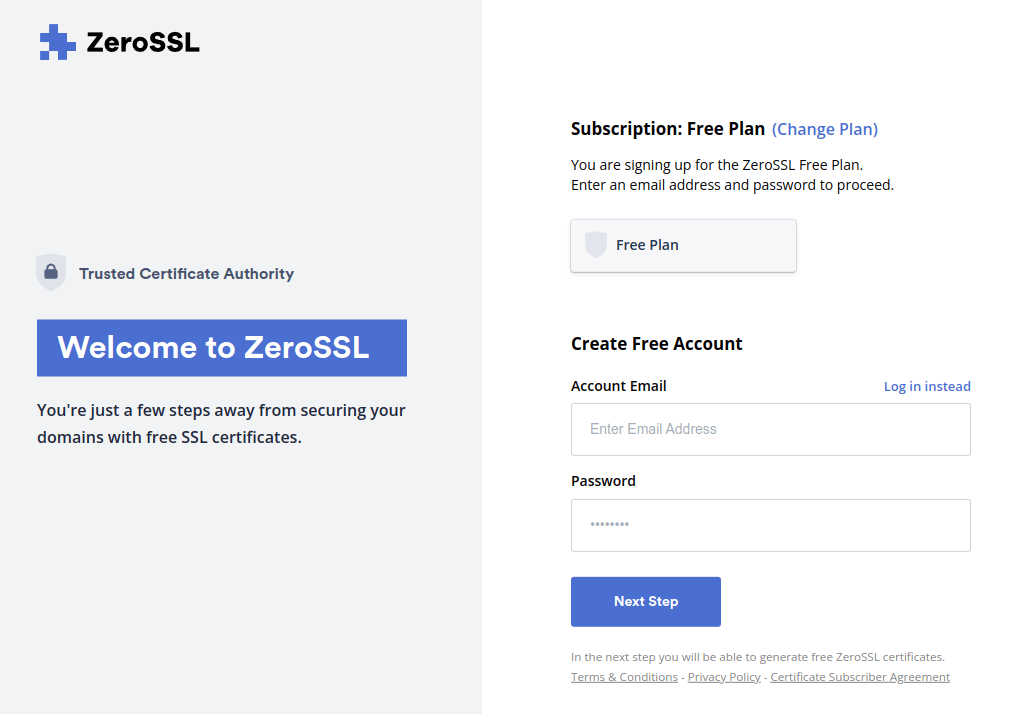Click the Create Free Account heading
Image resolution: width=1036 pixels, height=714 pixels.
(x=656, y=344)
